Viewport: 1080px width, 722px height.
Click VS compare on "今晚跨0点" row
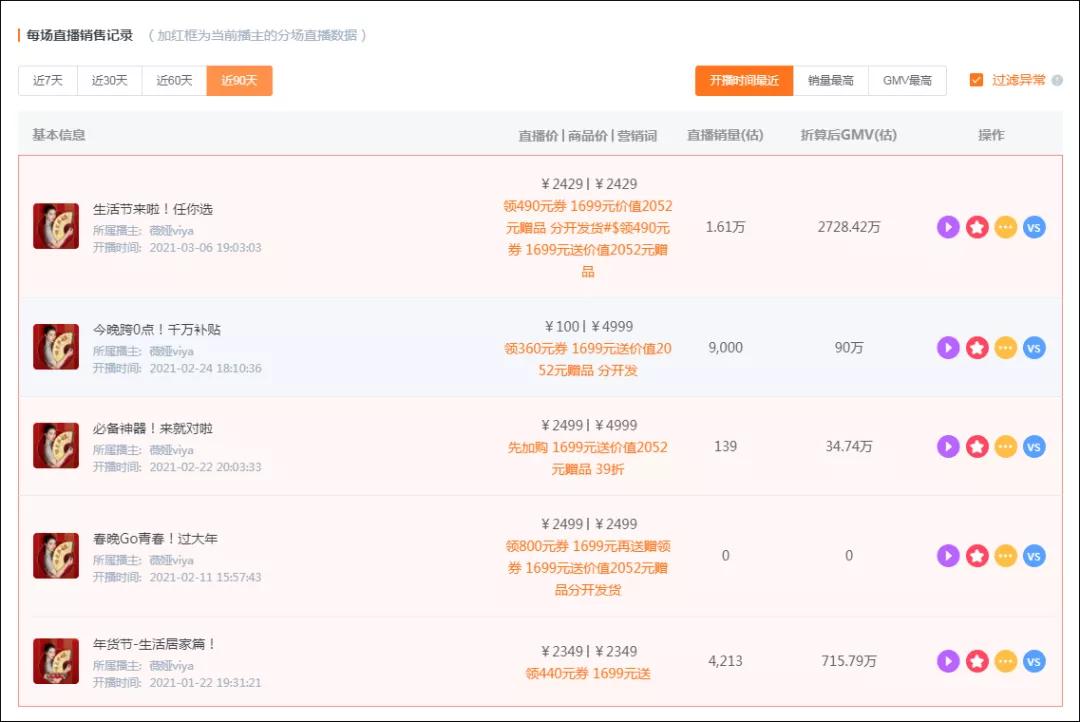pyautogui.click(x=1034, y=347)
